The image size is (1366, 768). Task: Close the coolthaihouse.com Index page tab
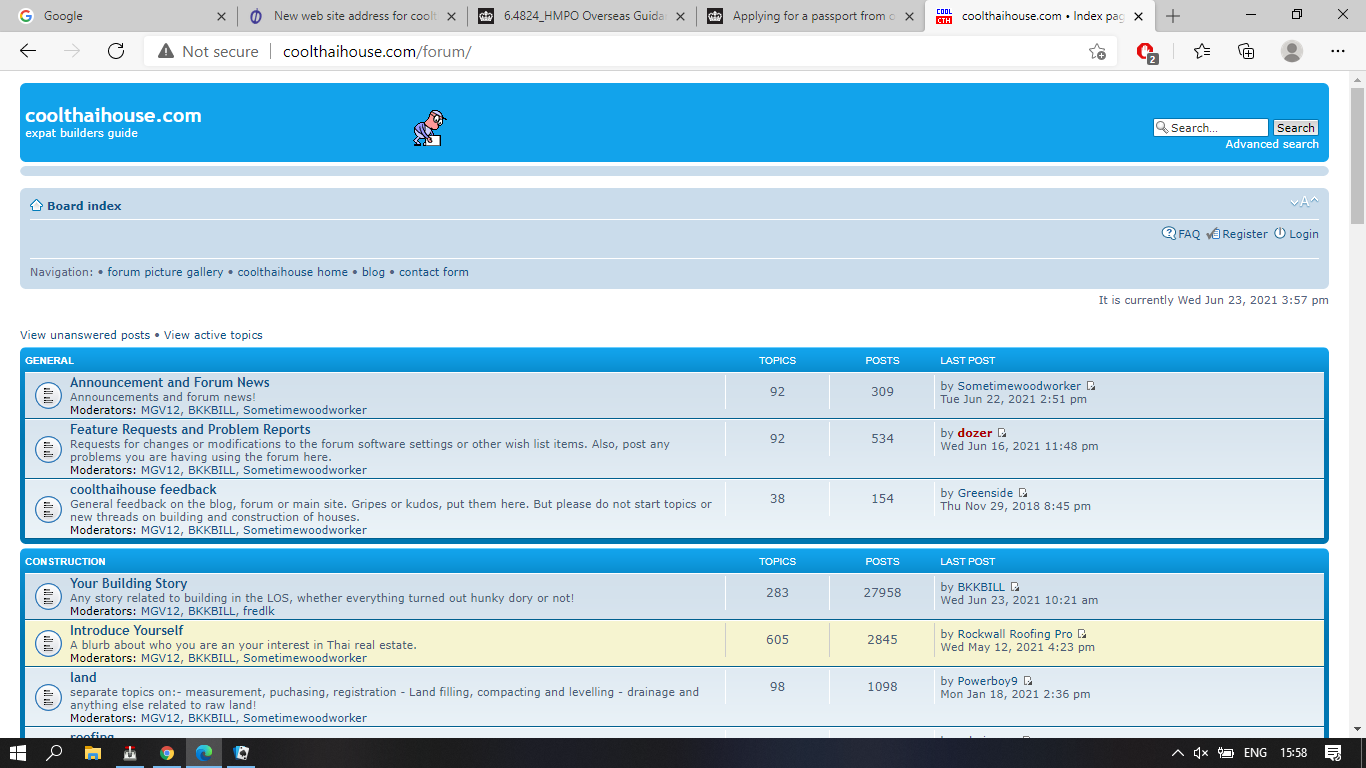1138,16
